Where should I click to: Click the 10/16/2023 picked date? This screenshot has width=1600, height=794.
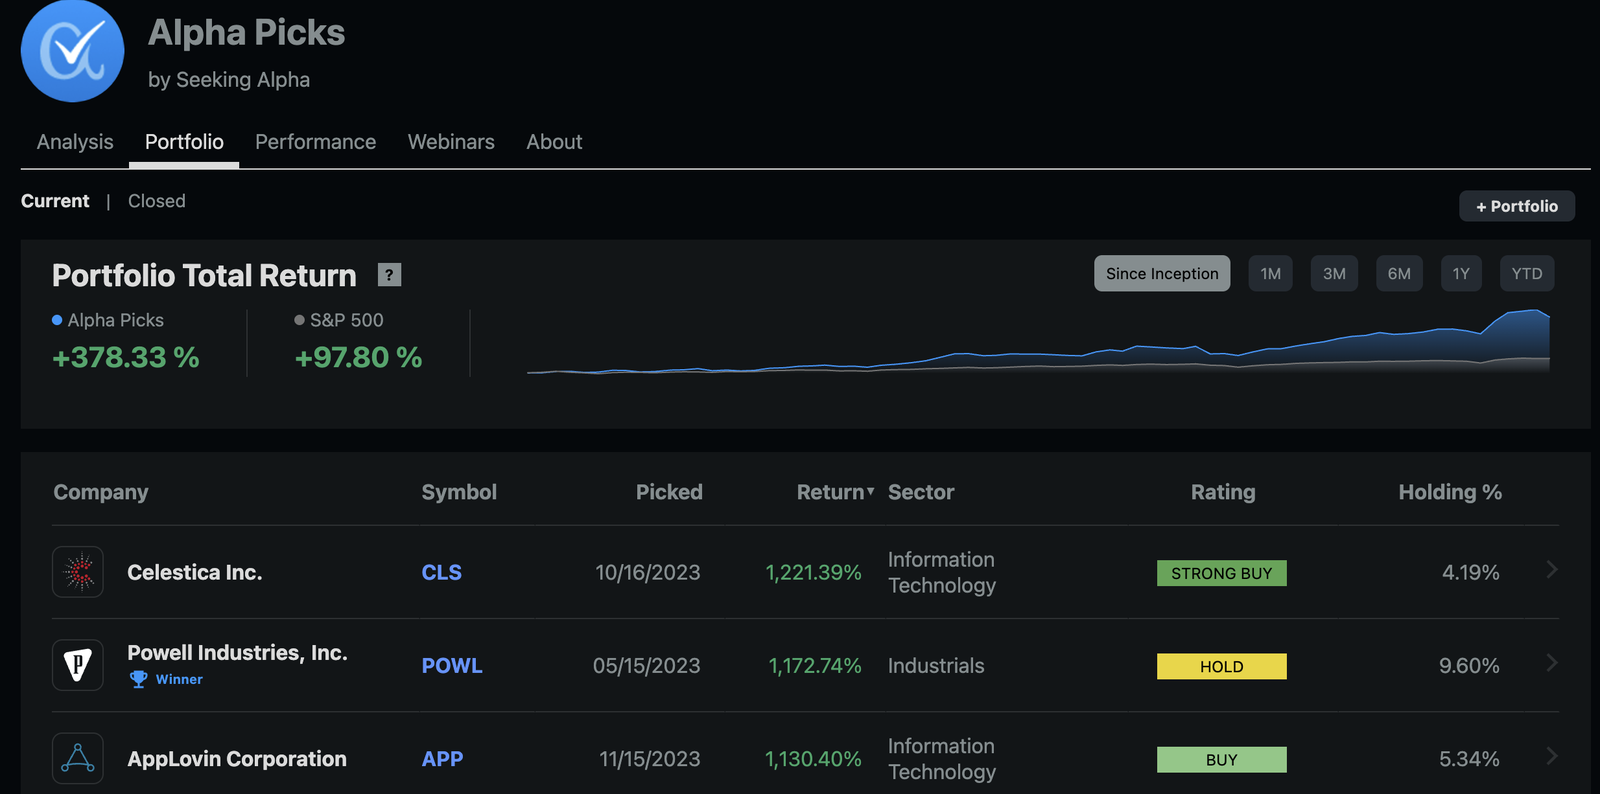click(x=648, y=572)
